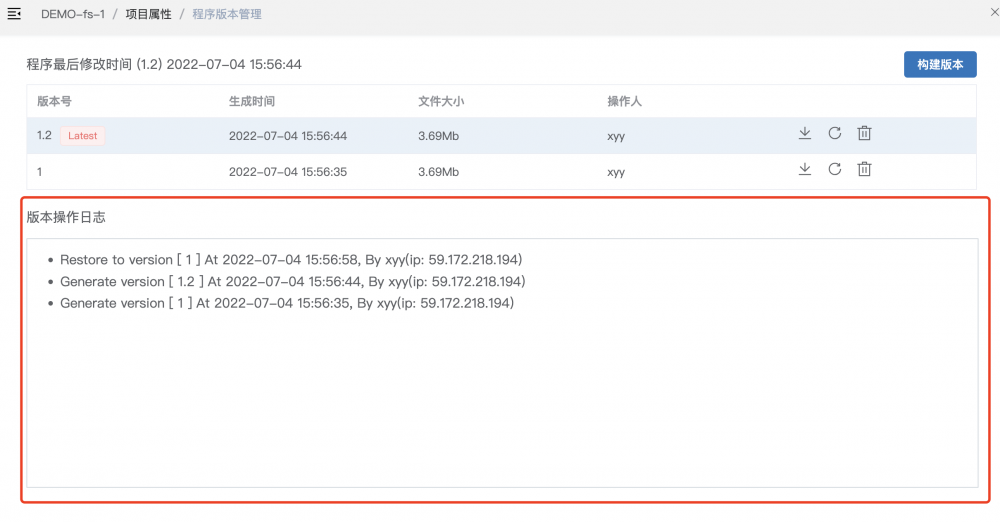Download version 1 package

(x=804, y=170)
